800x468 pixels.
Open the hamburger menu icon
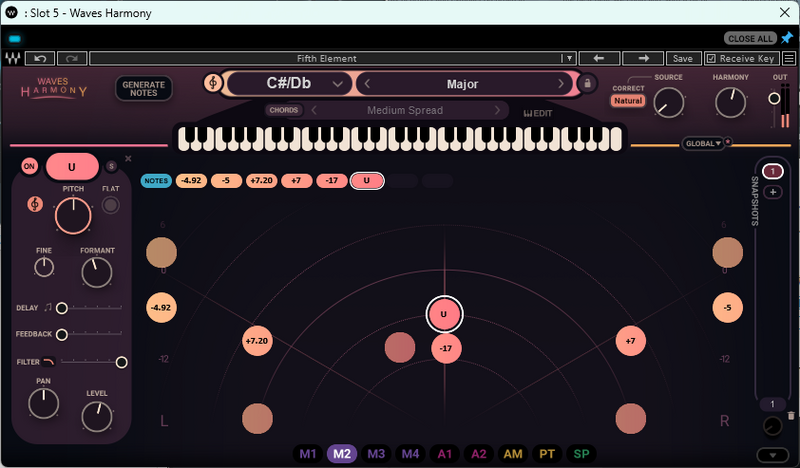pyautogui.click(x=789, y=59)
